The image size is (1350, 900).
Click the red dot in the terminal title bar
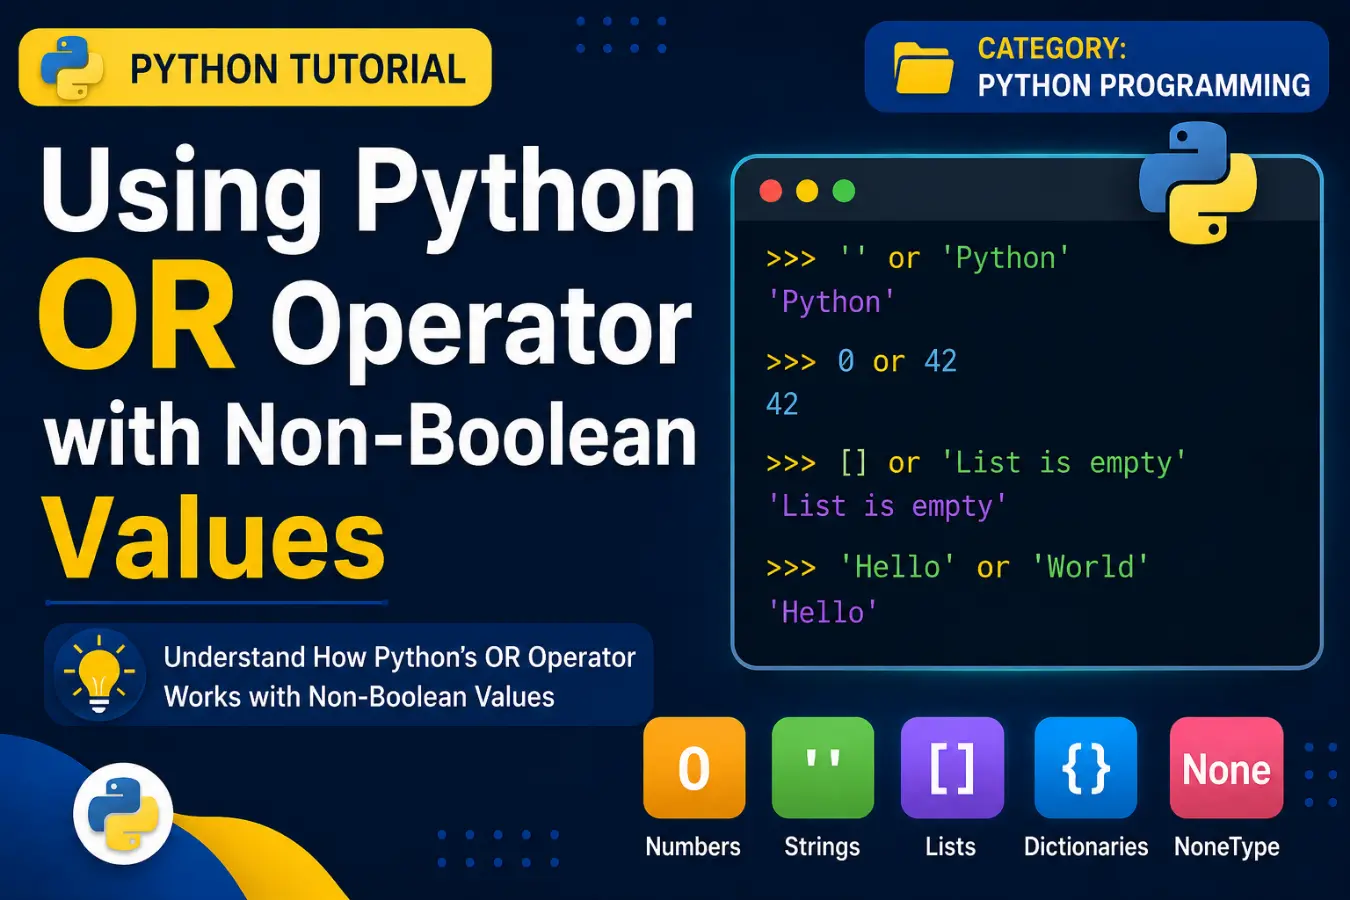pyautogui.click(x=771, y=191)
